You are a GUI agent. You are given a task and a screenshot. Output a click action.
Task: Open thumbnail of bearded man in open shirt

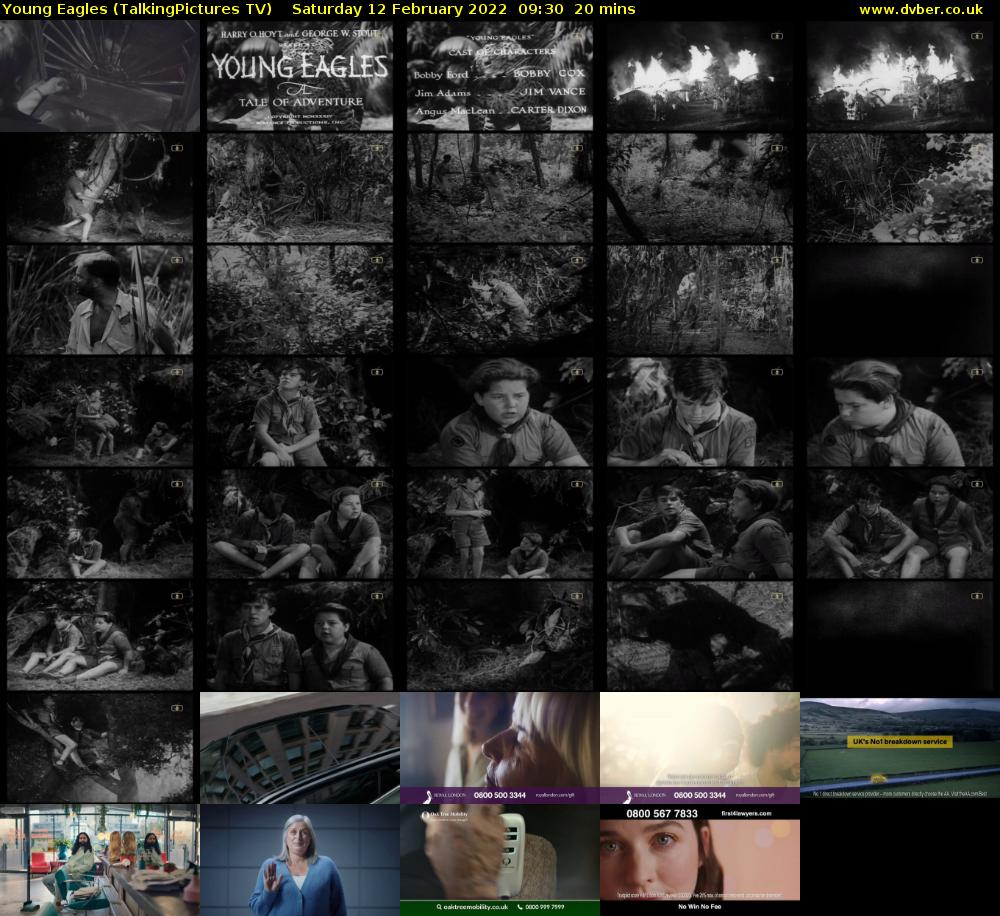(x=100, y=300)
